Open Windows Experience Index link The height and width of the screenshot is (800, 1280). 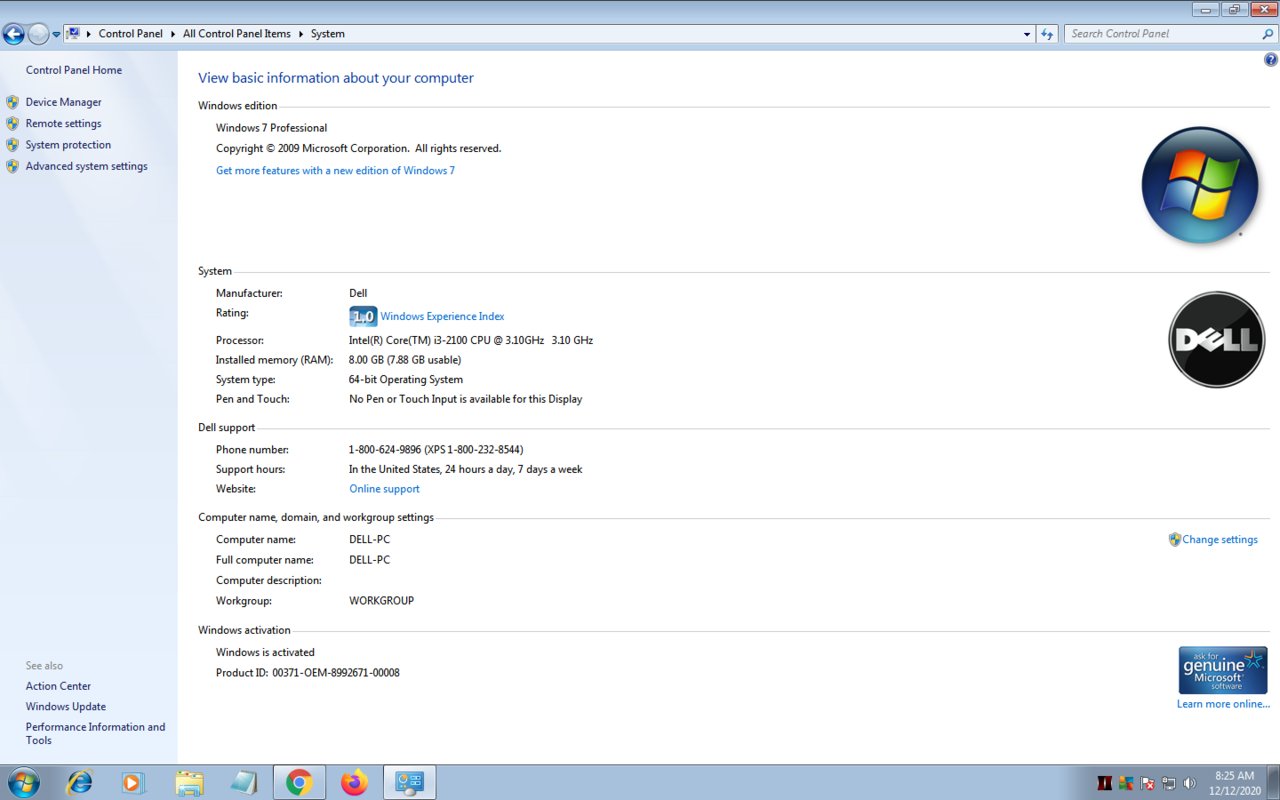pyautogui.click(x=442, y=317)
